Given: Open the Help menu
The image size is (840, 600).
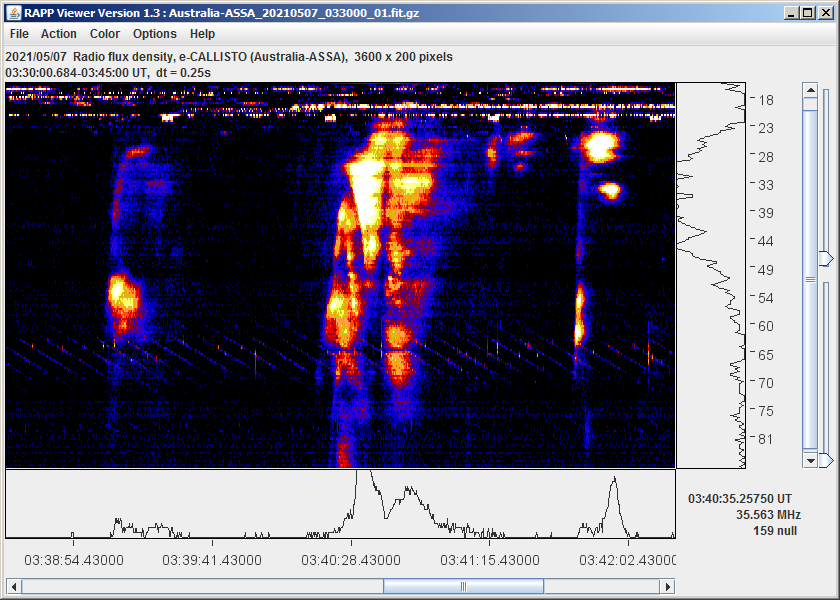Looking at the screenshot, I should (202, 34).
